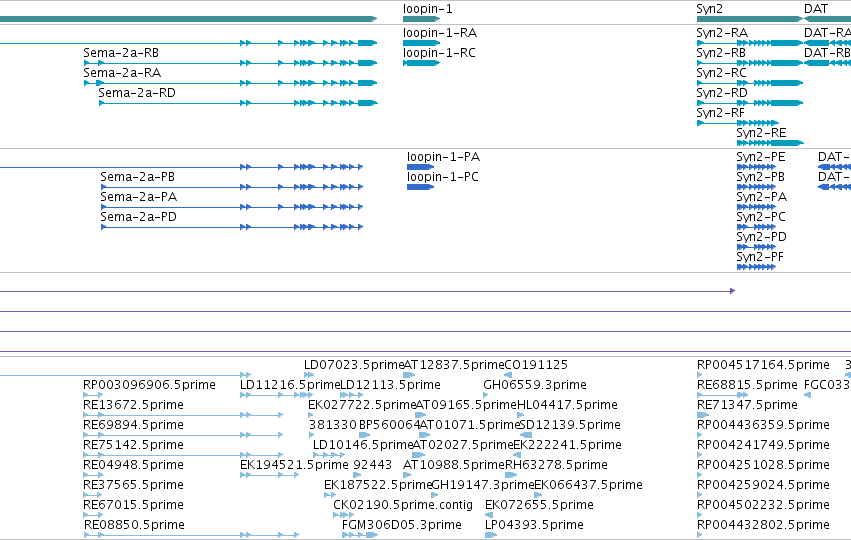Select RE04948.5prime label
The height and width of the screenshot is (540, 851).
(134, 465)
